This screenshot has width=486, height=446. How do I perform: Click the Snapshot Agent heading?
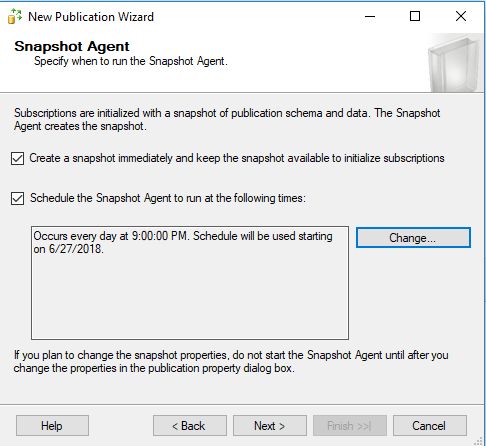(72, 46)
